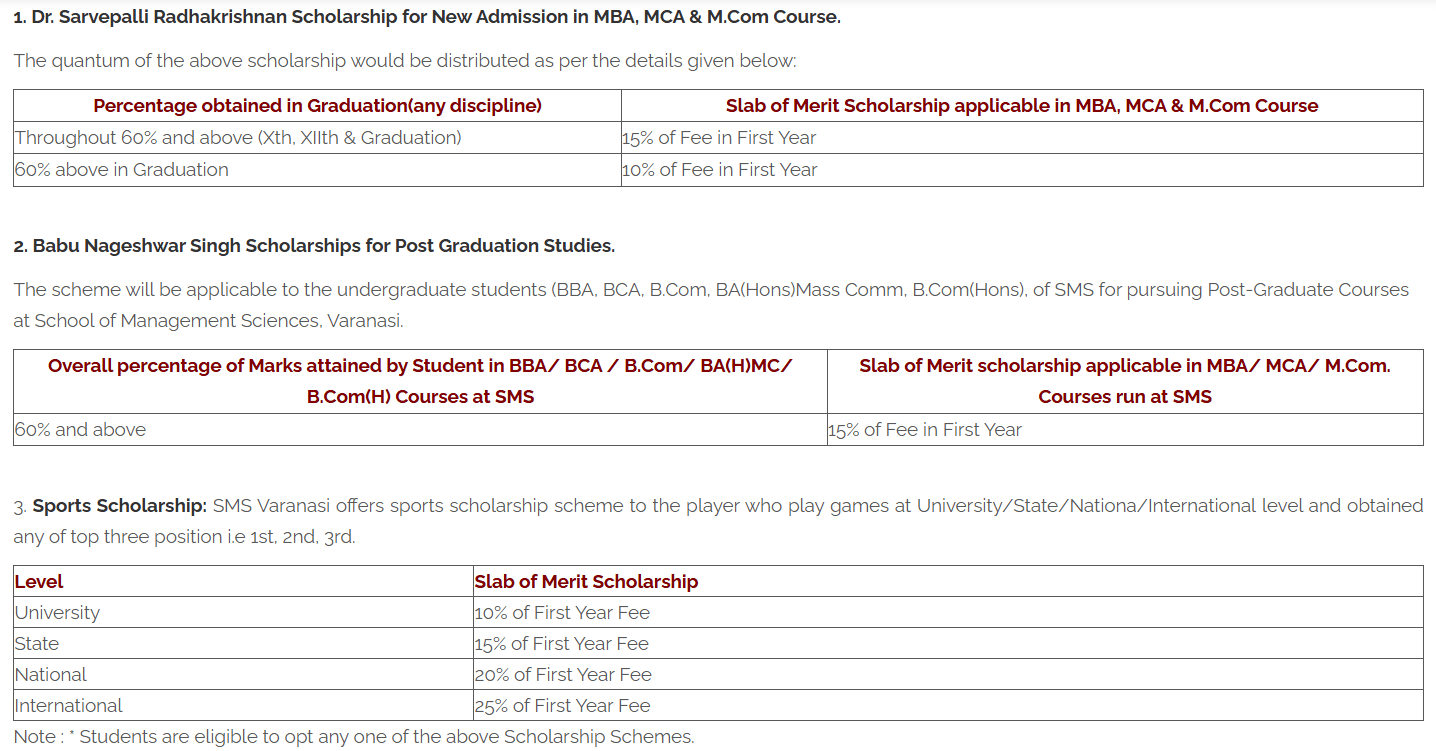The width and height of the screenshot is (1436, 751).
Task: Select the '60% and above' table cell
Action: 81,430
